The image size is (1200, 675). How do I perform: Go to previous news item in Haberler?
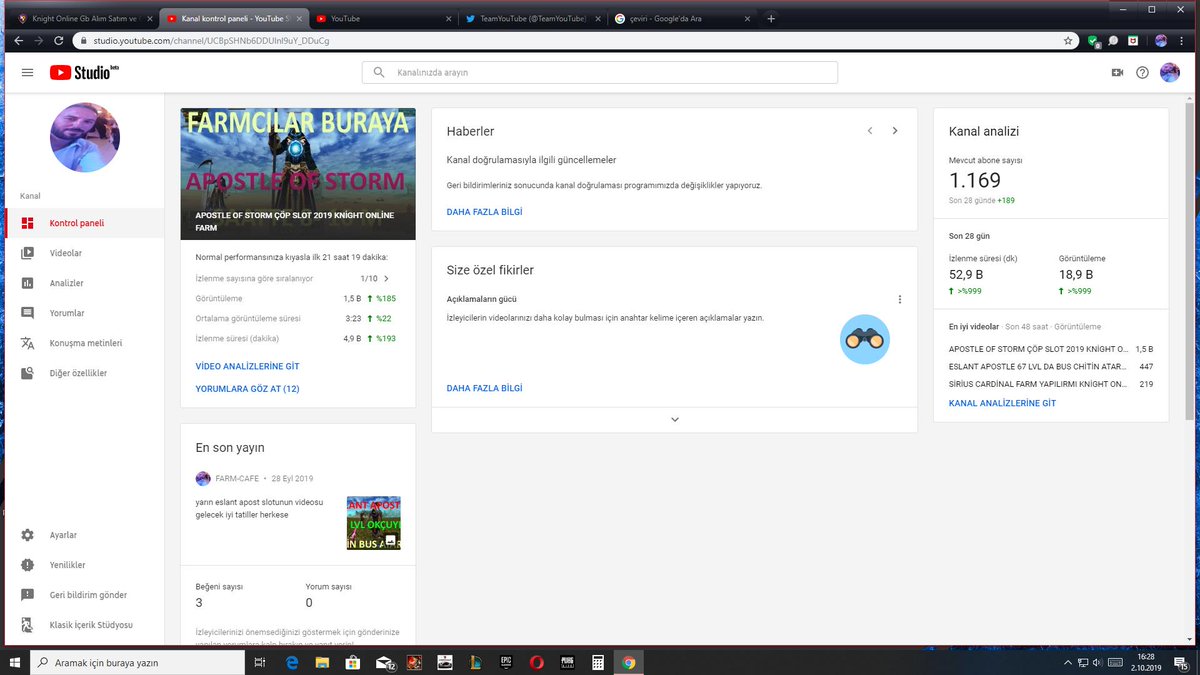(x=870, y=131)
